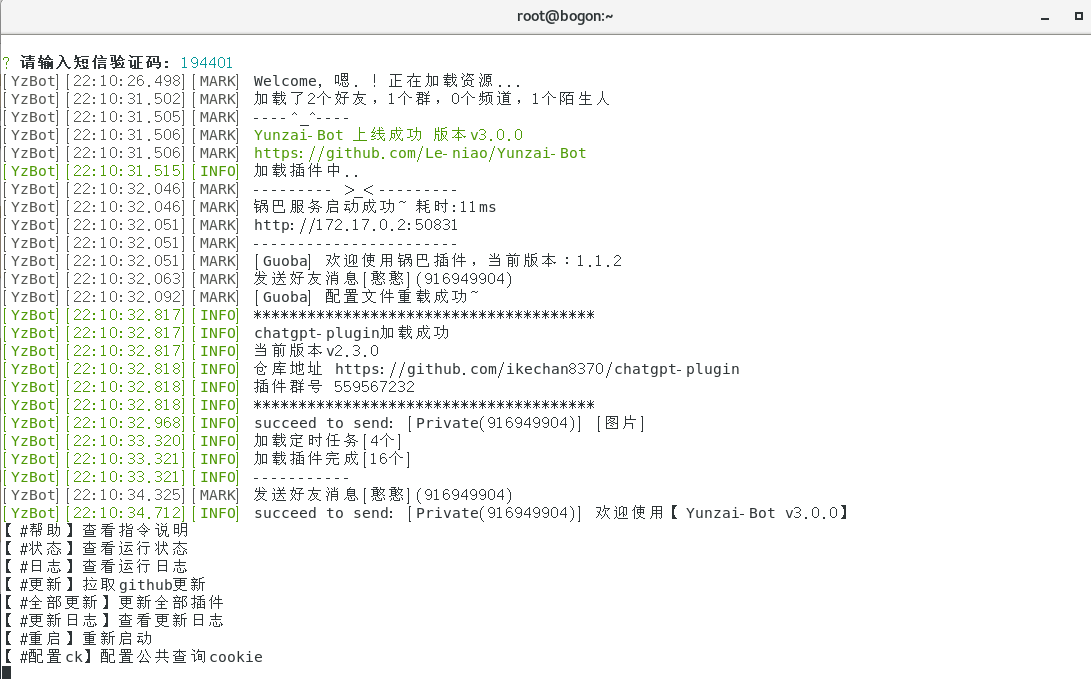Click the 加载插件中 log message
Image resolution: width=1091 pixels, height=679 pixels.
coord(307,171)
